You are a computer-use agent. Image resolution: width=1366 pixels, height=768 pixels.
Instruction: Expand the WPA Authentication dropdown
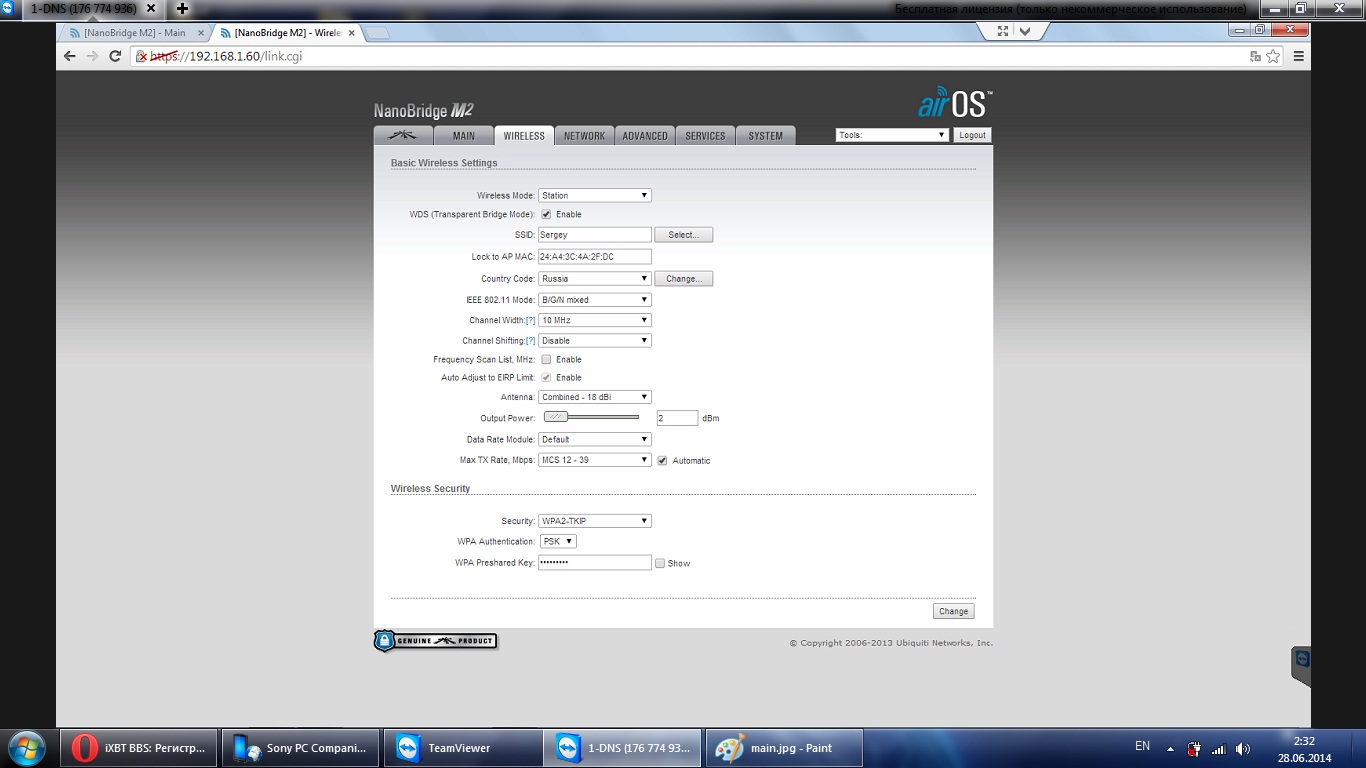[558, 541]
